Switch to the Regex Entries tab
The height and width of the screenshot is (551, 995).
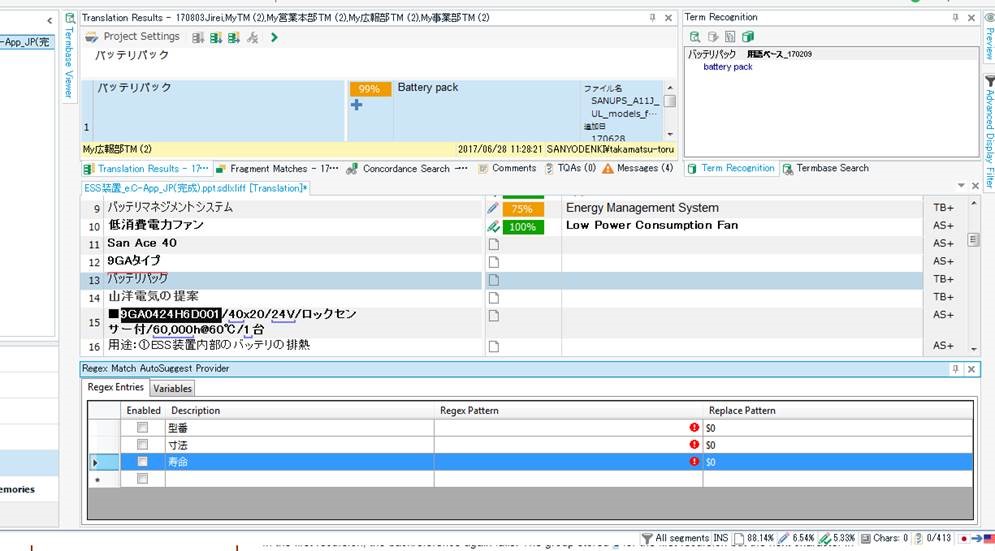coord(115,387)
